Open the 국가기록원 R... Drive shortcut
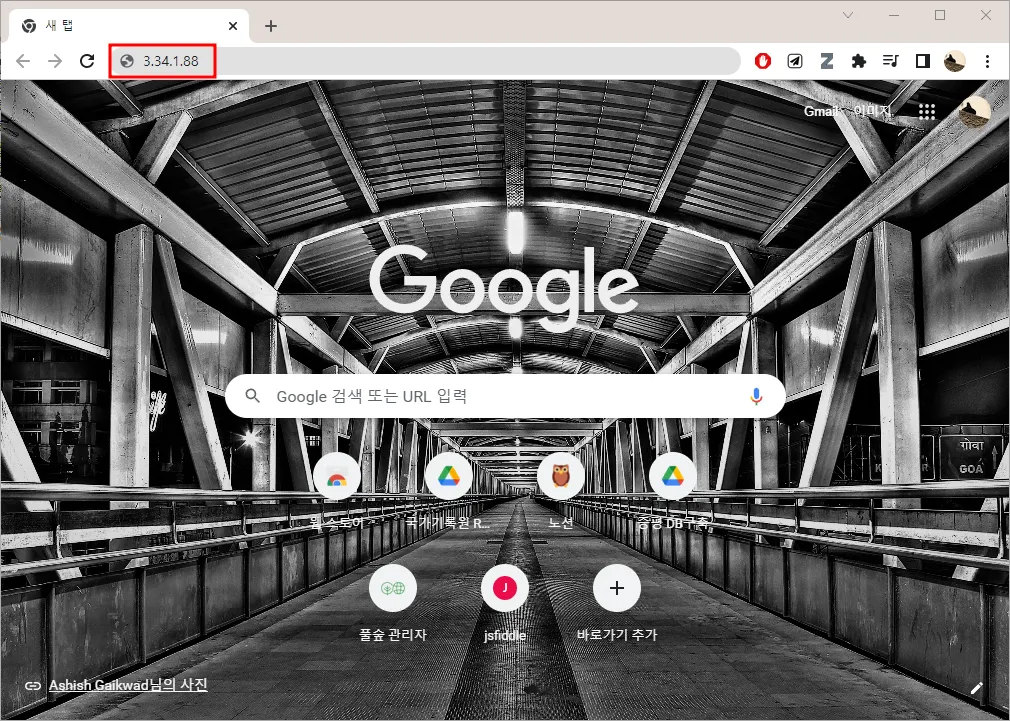 click(x=448, y=490)
